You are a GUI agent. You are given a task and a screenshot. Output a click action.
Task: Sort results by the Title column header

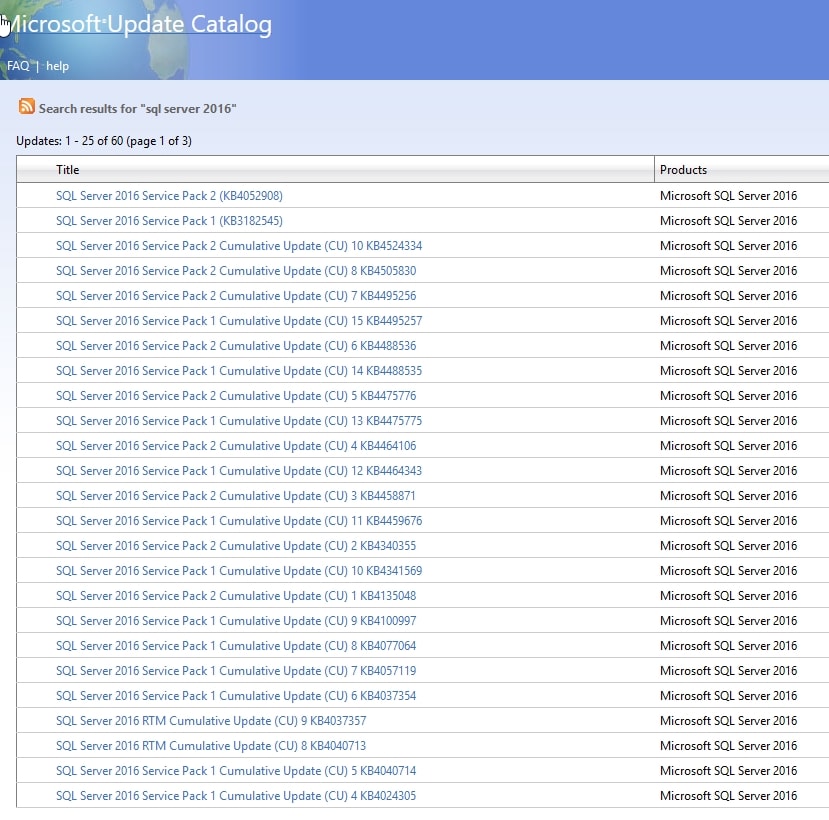coord(68,170)
